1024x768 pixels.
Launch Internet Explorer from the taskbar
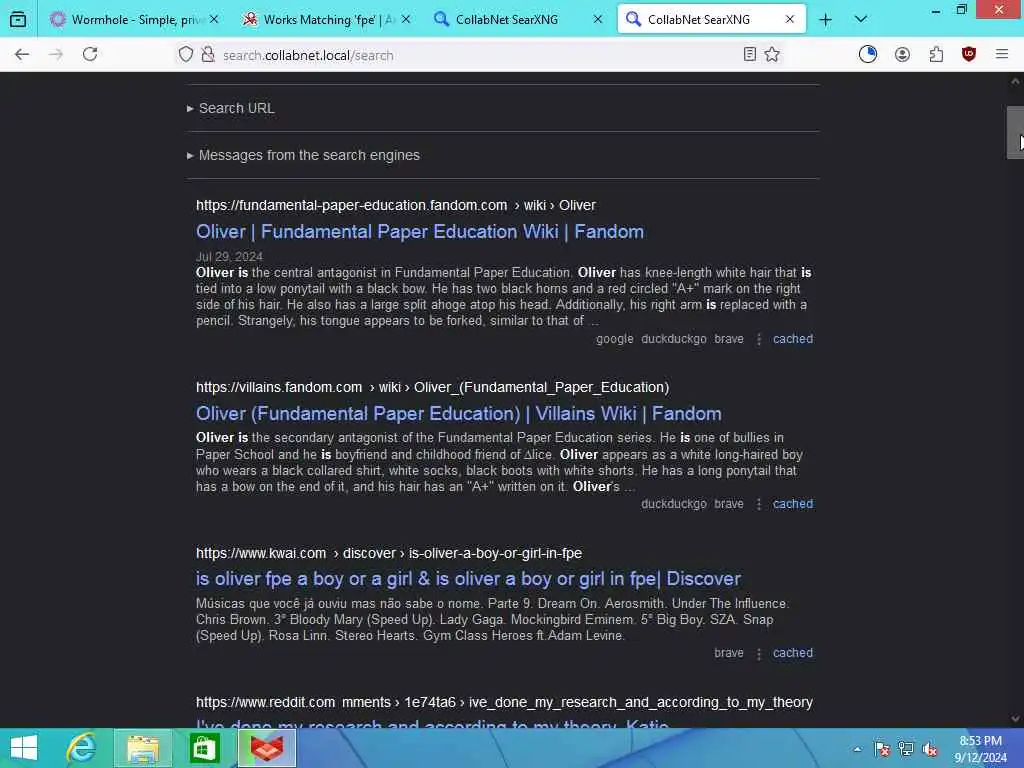(x=82, y=748)
